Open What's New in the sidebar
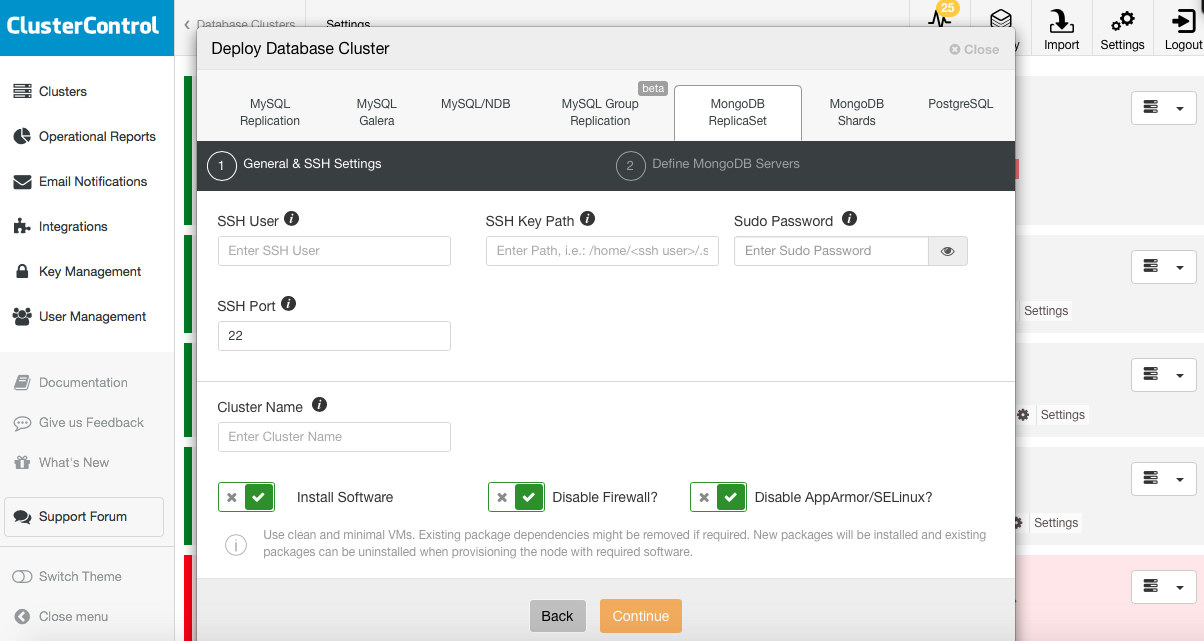The height and width of the screenshot is (641, 1204). point(61,463)
